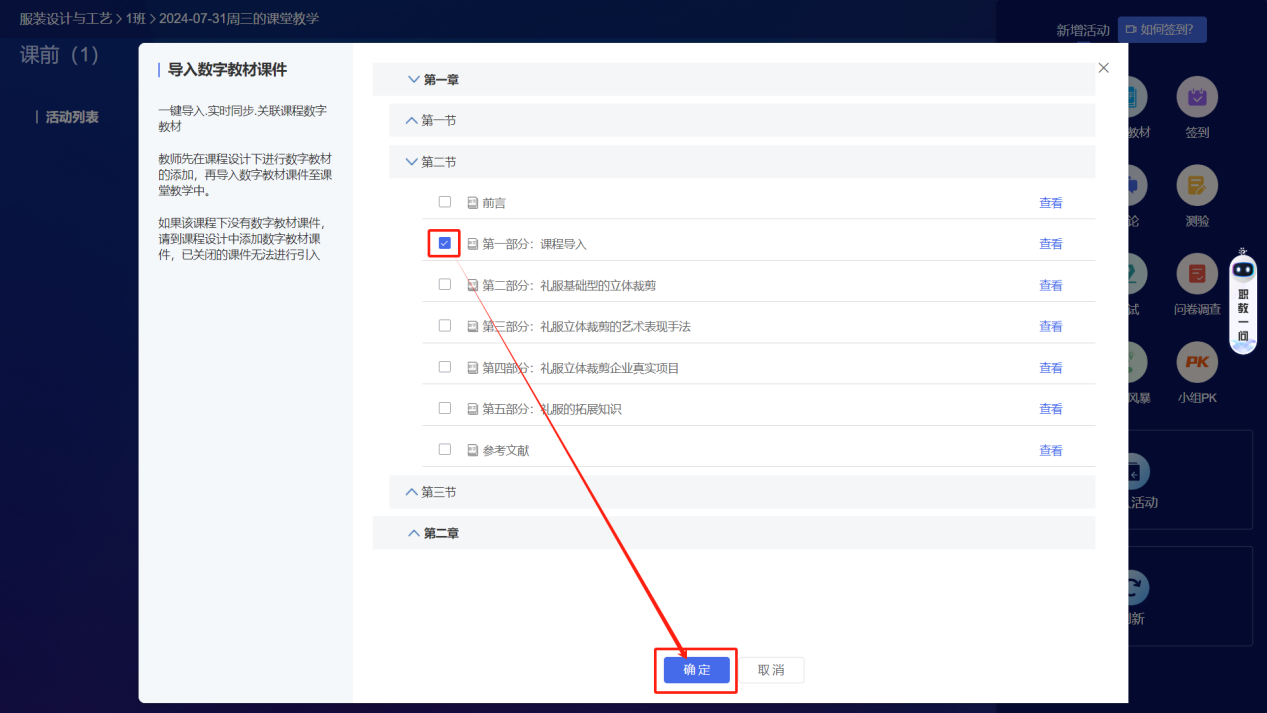1267x713 pixels.
Task: Click the 刷新 refresh icon
Action: point(1135,586)
